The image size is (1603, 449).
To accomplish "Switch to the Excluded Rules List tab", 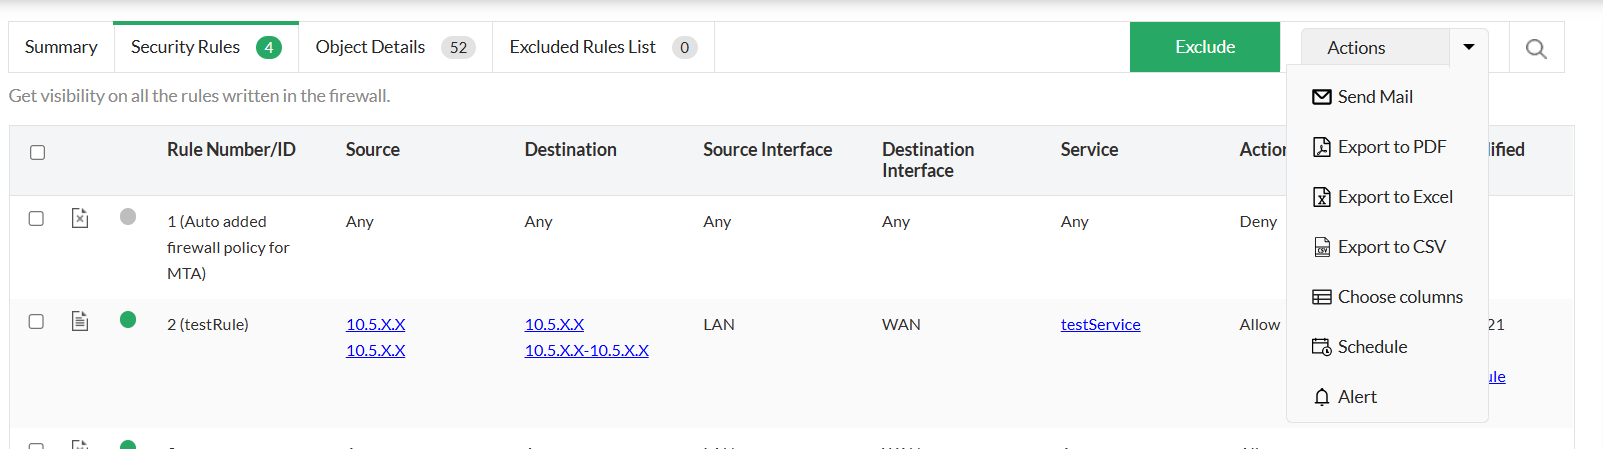I will click(603, 47).
